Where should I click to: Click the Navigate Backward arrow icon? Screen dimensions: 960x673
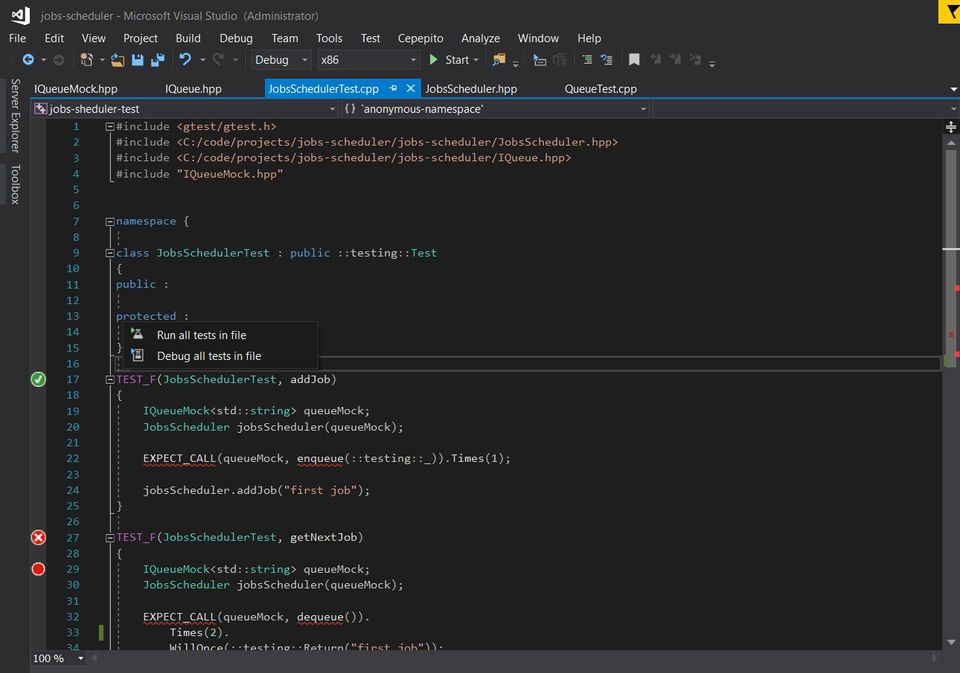pyautogui.click(x=28, y=59)
